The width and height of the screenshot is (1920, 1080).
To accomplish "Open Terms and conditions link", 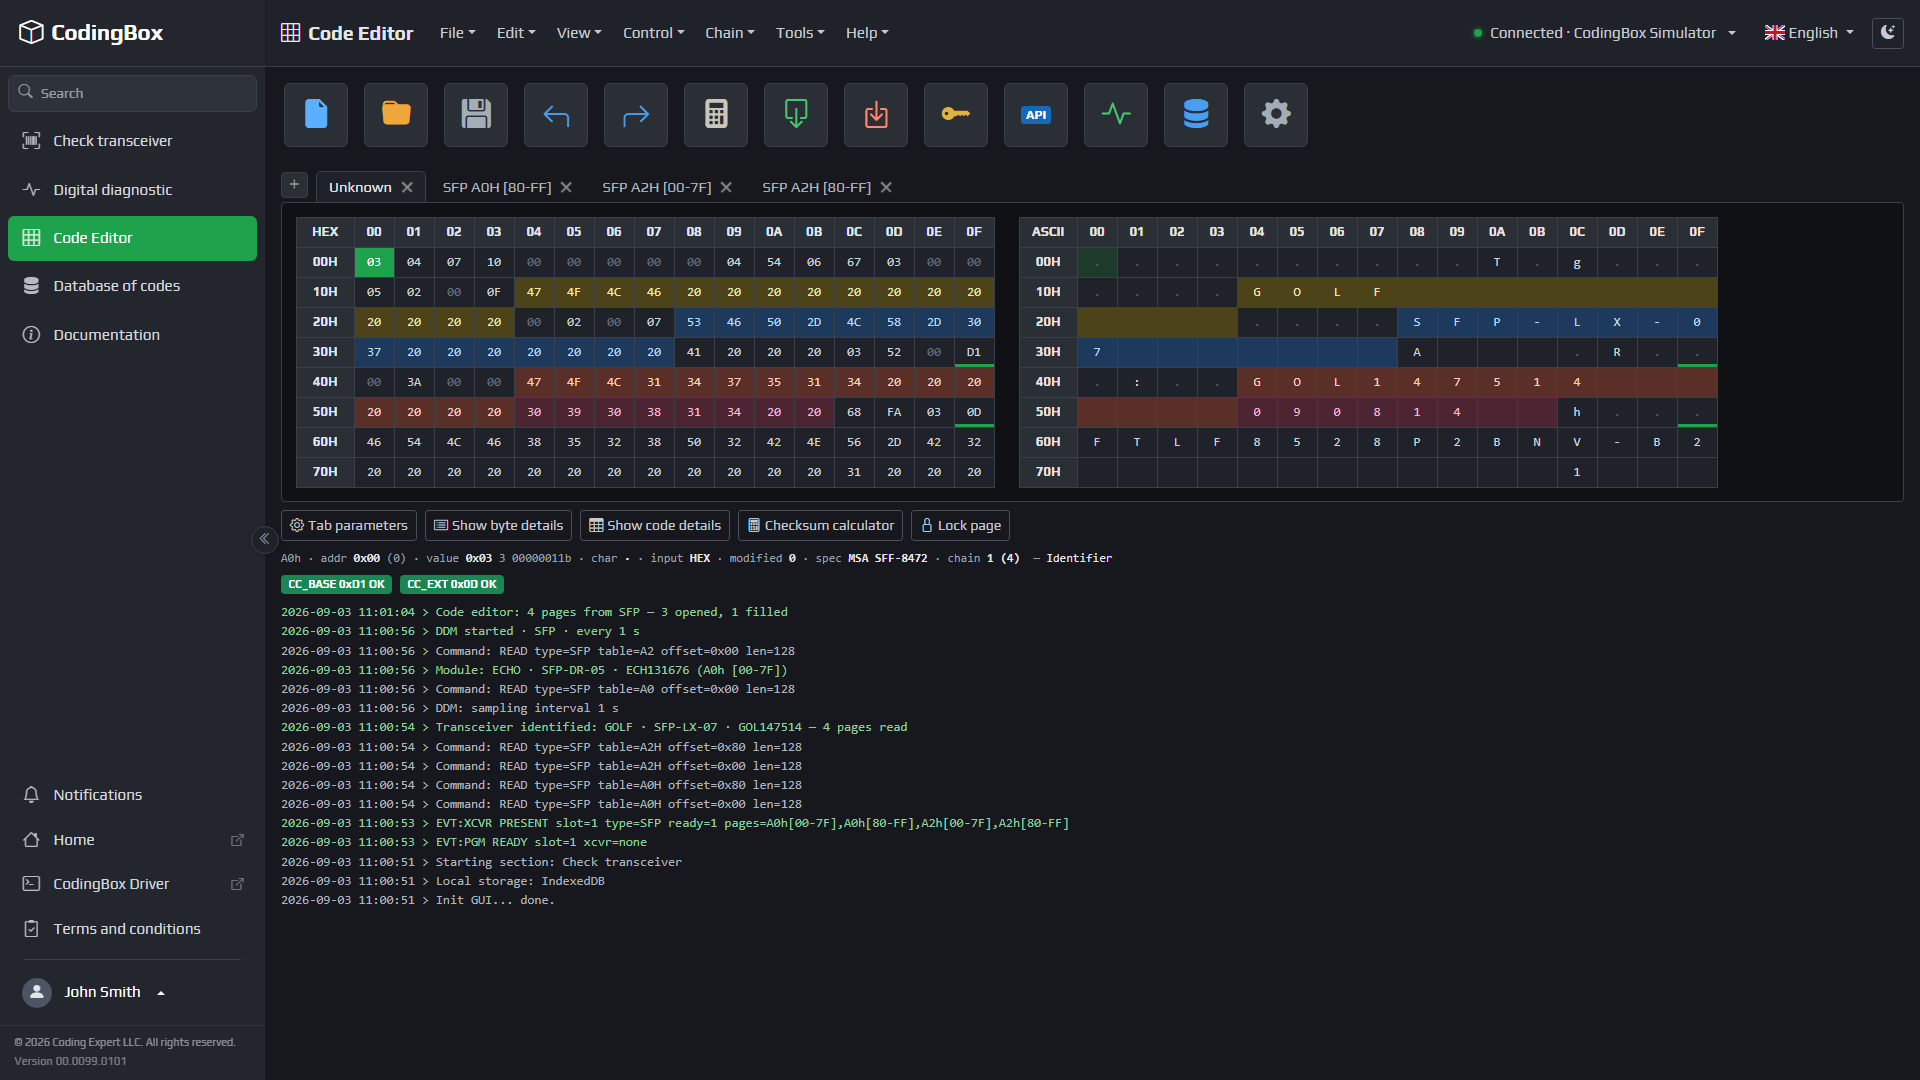I will pyautogui.click(x=132, y=929).
